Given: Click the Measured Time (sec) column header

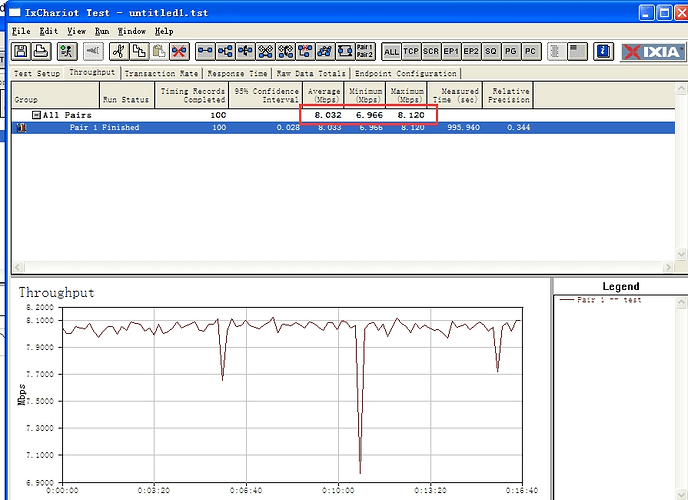Looking at the screenshot, I should pos(455,95).
